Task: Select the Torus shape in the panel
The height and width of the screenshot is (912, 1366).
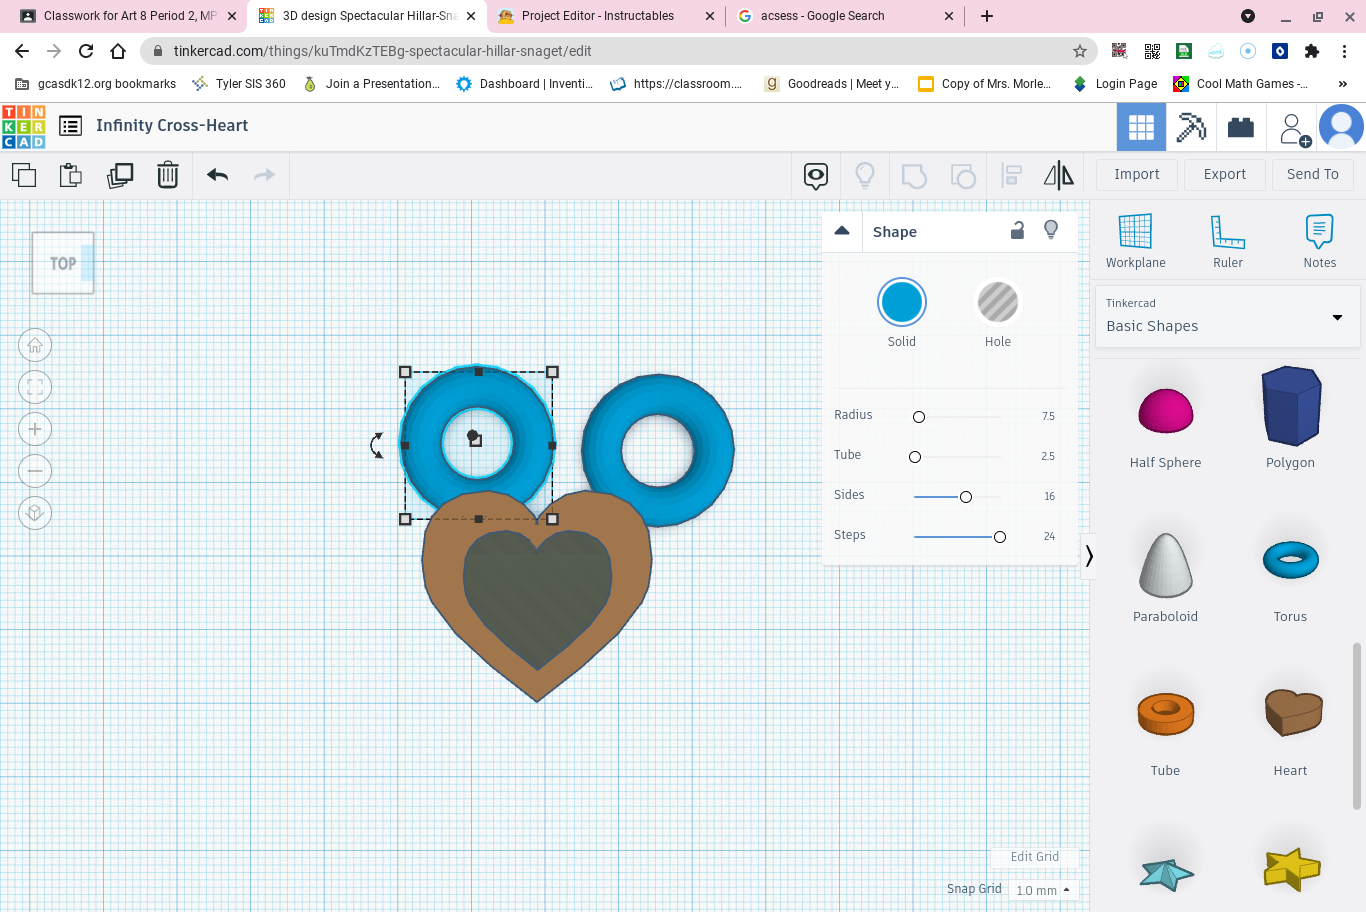Action: point(1291,560)
